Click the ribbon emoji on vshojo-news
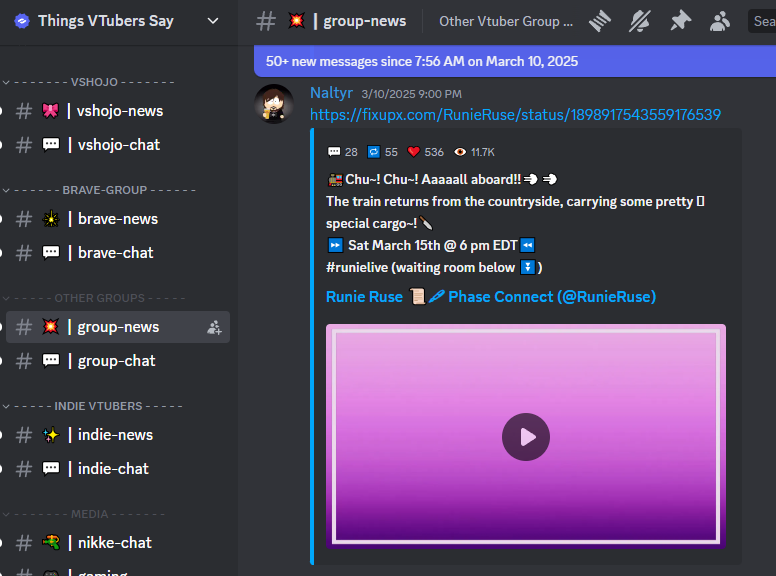 (50, 111)
